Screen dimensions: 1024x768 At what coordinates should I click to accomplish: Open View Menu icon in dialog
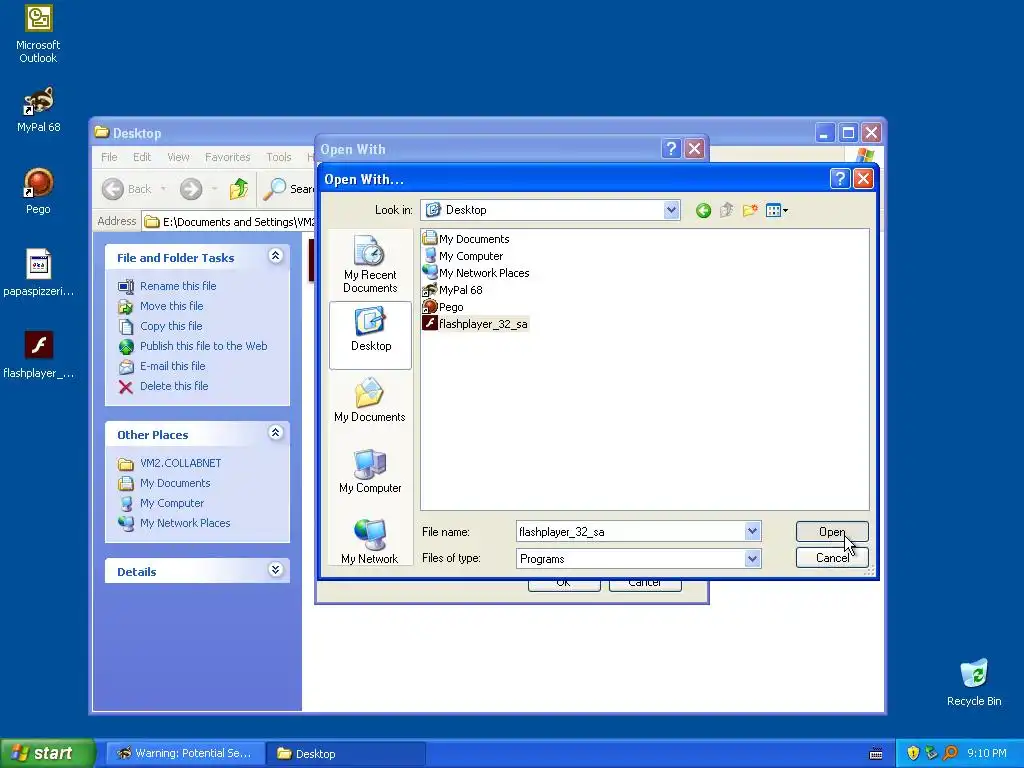776,210
